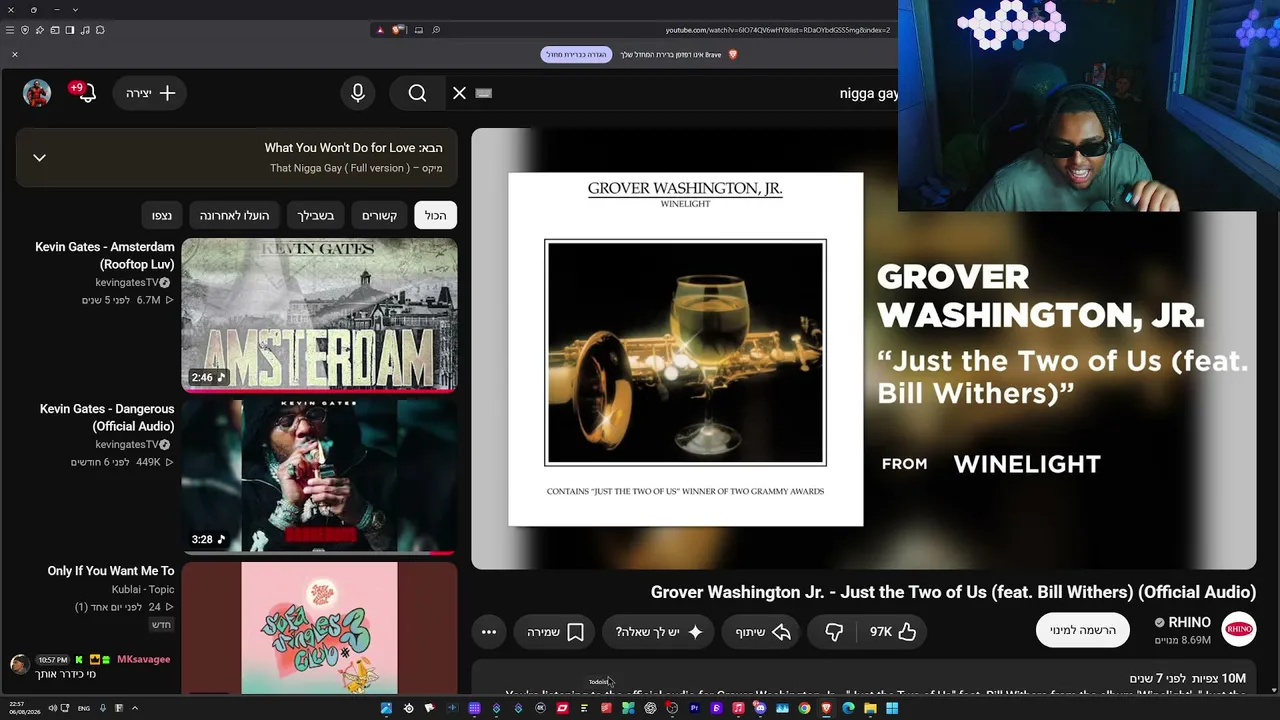The height and width of the screenshot is (720, 1280).
Task: Open Discord from the taskbar
Action: [x=760, y=709]
